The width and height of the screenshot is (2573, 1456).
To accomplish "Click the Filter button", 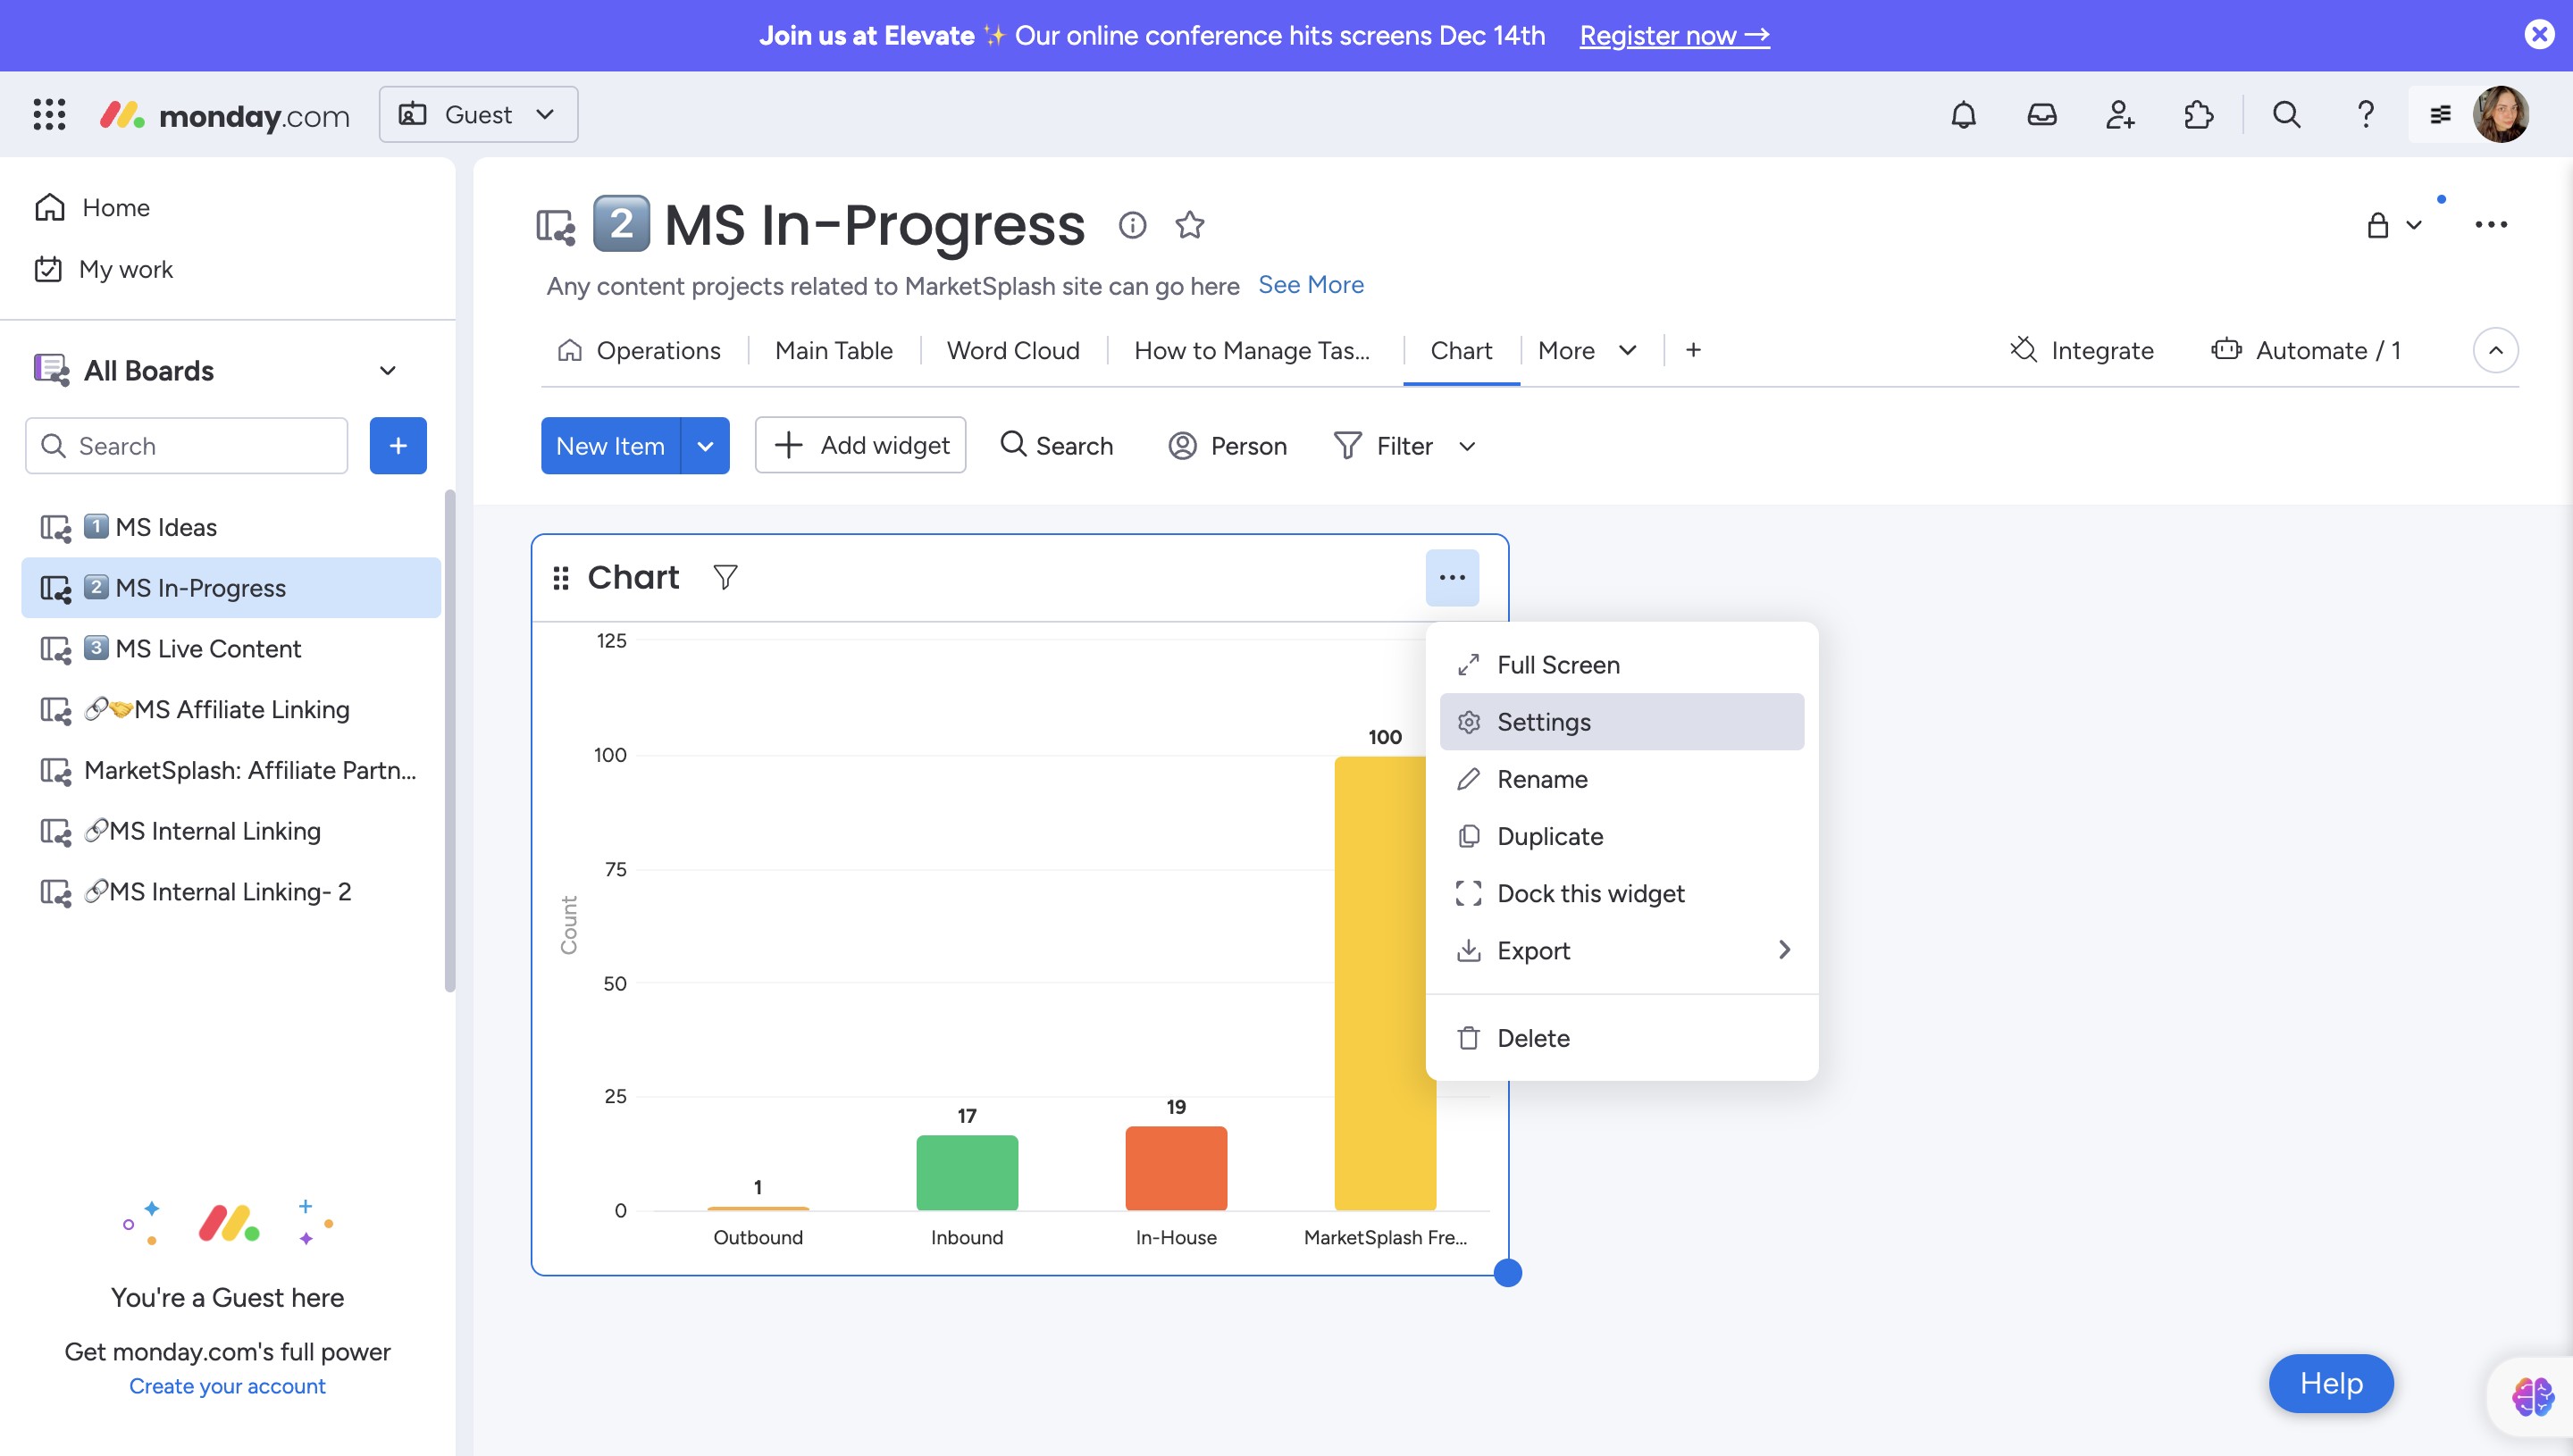I will click(x=1385, y=446).
